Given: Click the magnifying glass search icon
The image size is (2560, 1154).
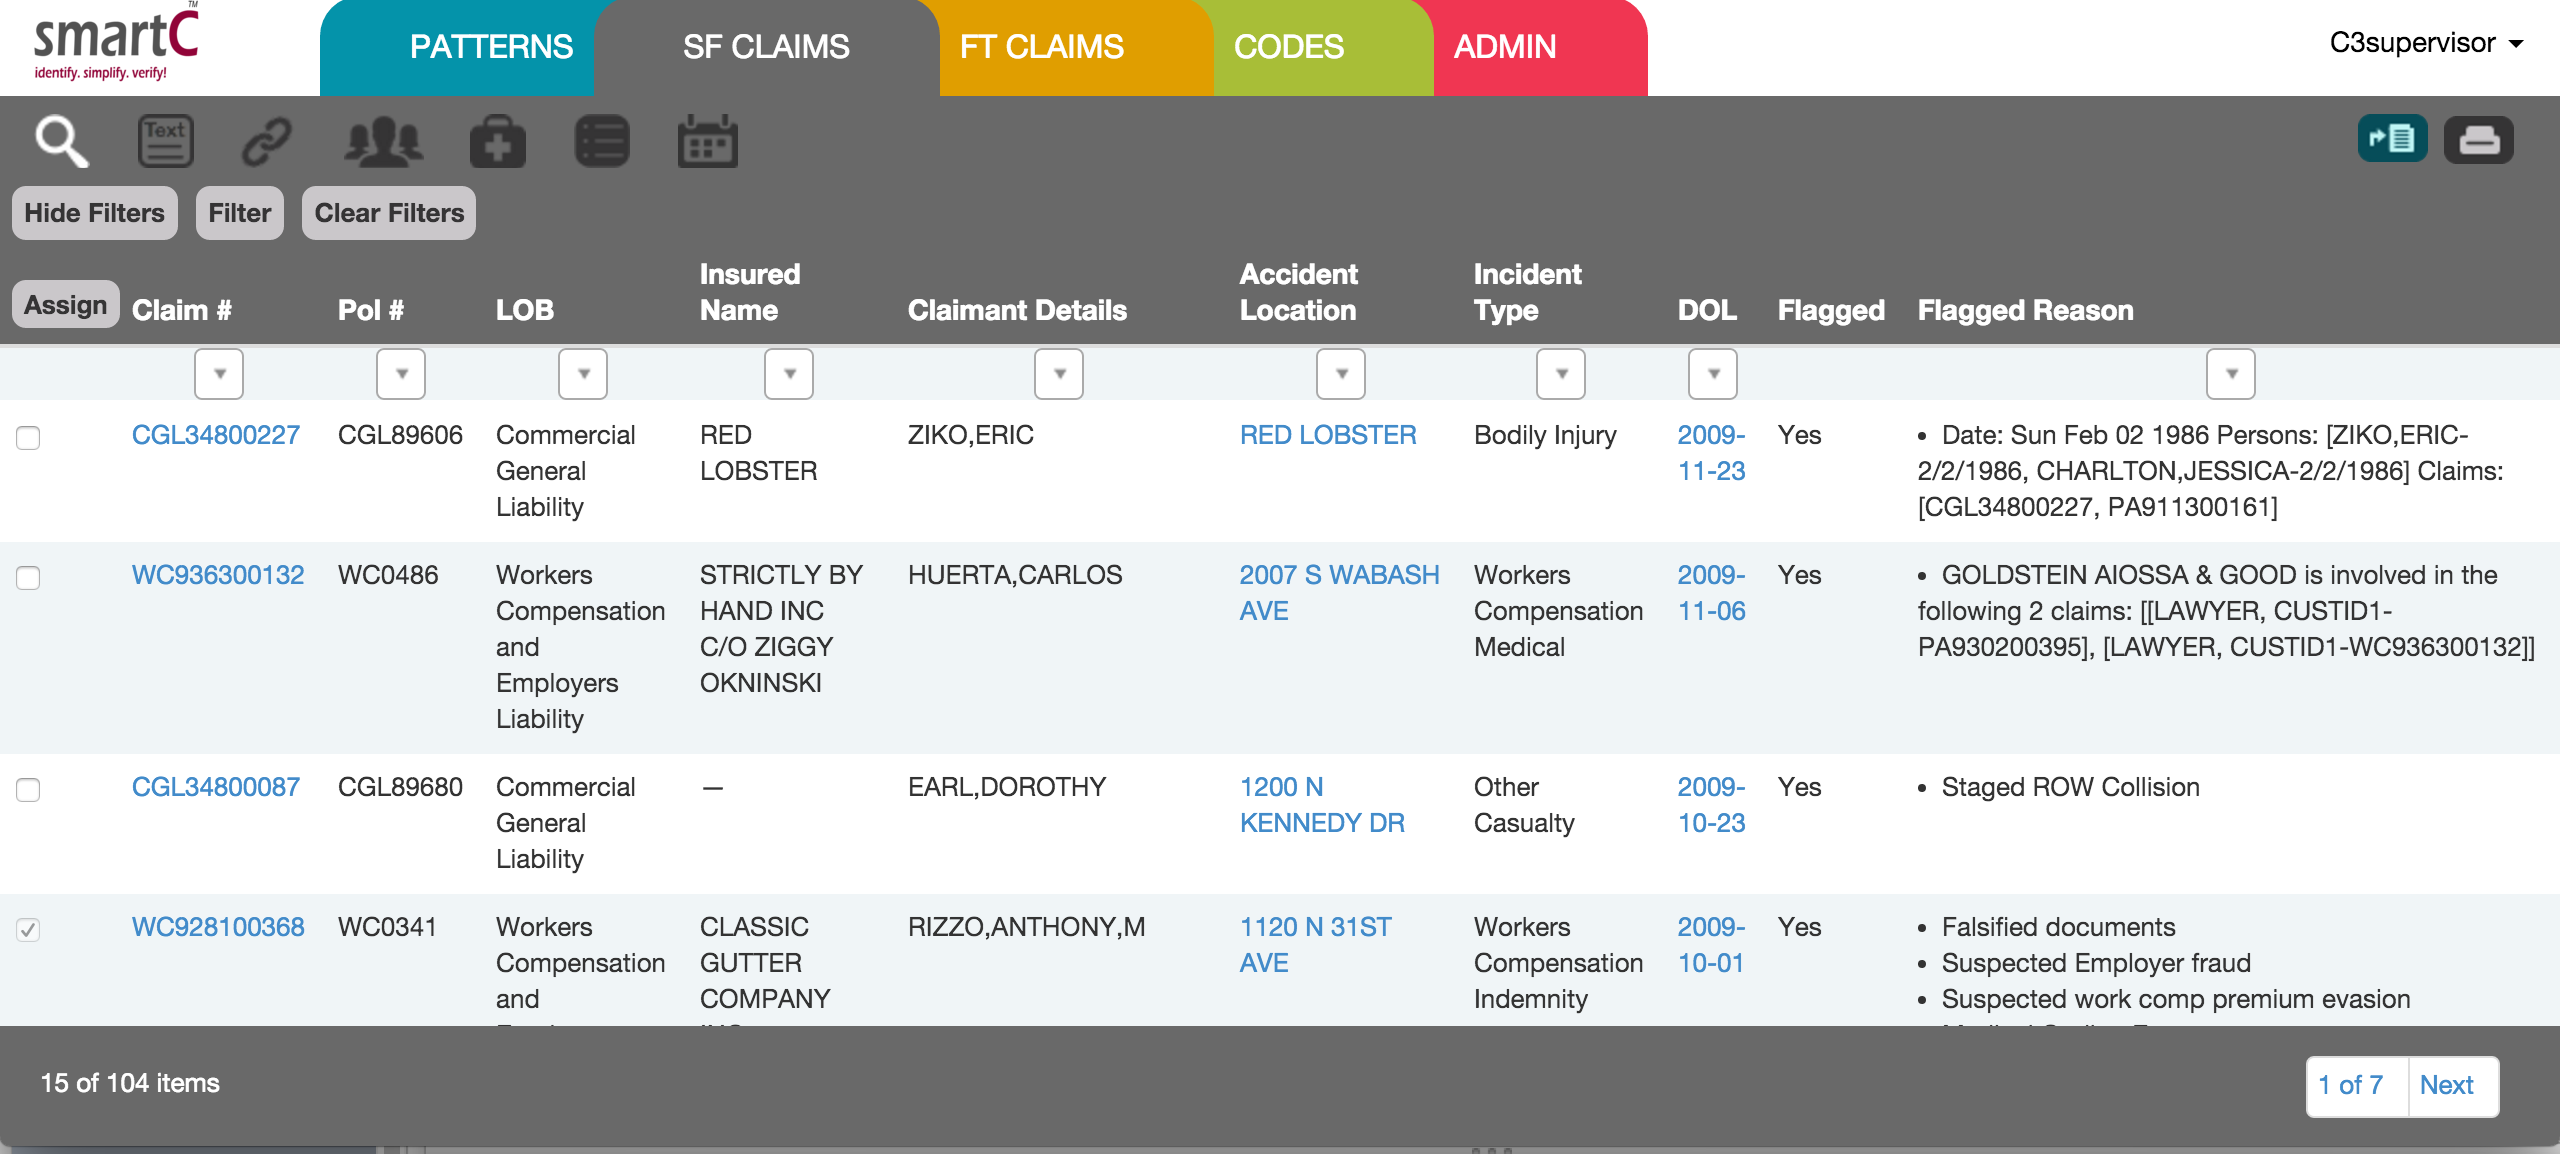Looking at the screenshot, I should [62, 141].
